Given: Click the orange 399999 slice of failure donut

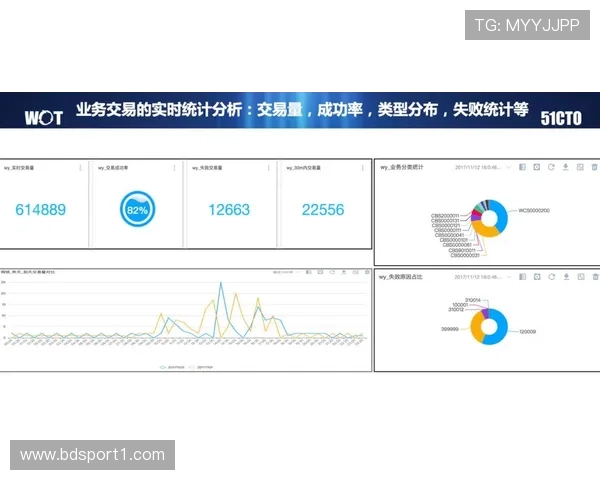Looking at the screenshot, I should [476, 328].
